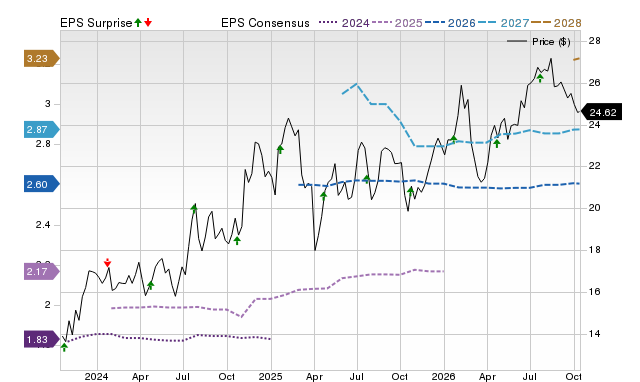Click the 2024 consensus legend entry

coord(344,23)
